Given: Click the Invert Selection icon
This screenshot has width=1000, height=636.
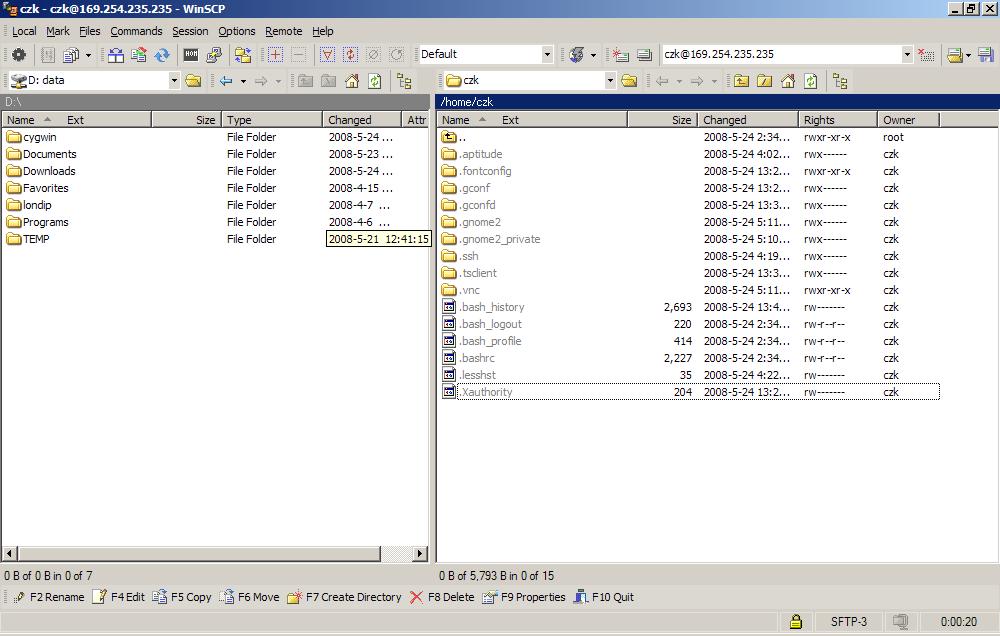Looking at the screenshot, I should pos(350,55).
